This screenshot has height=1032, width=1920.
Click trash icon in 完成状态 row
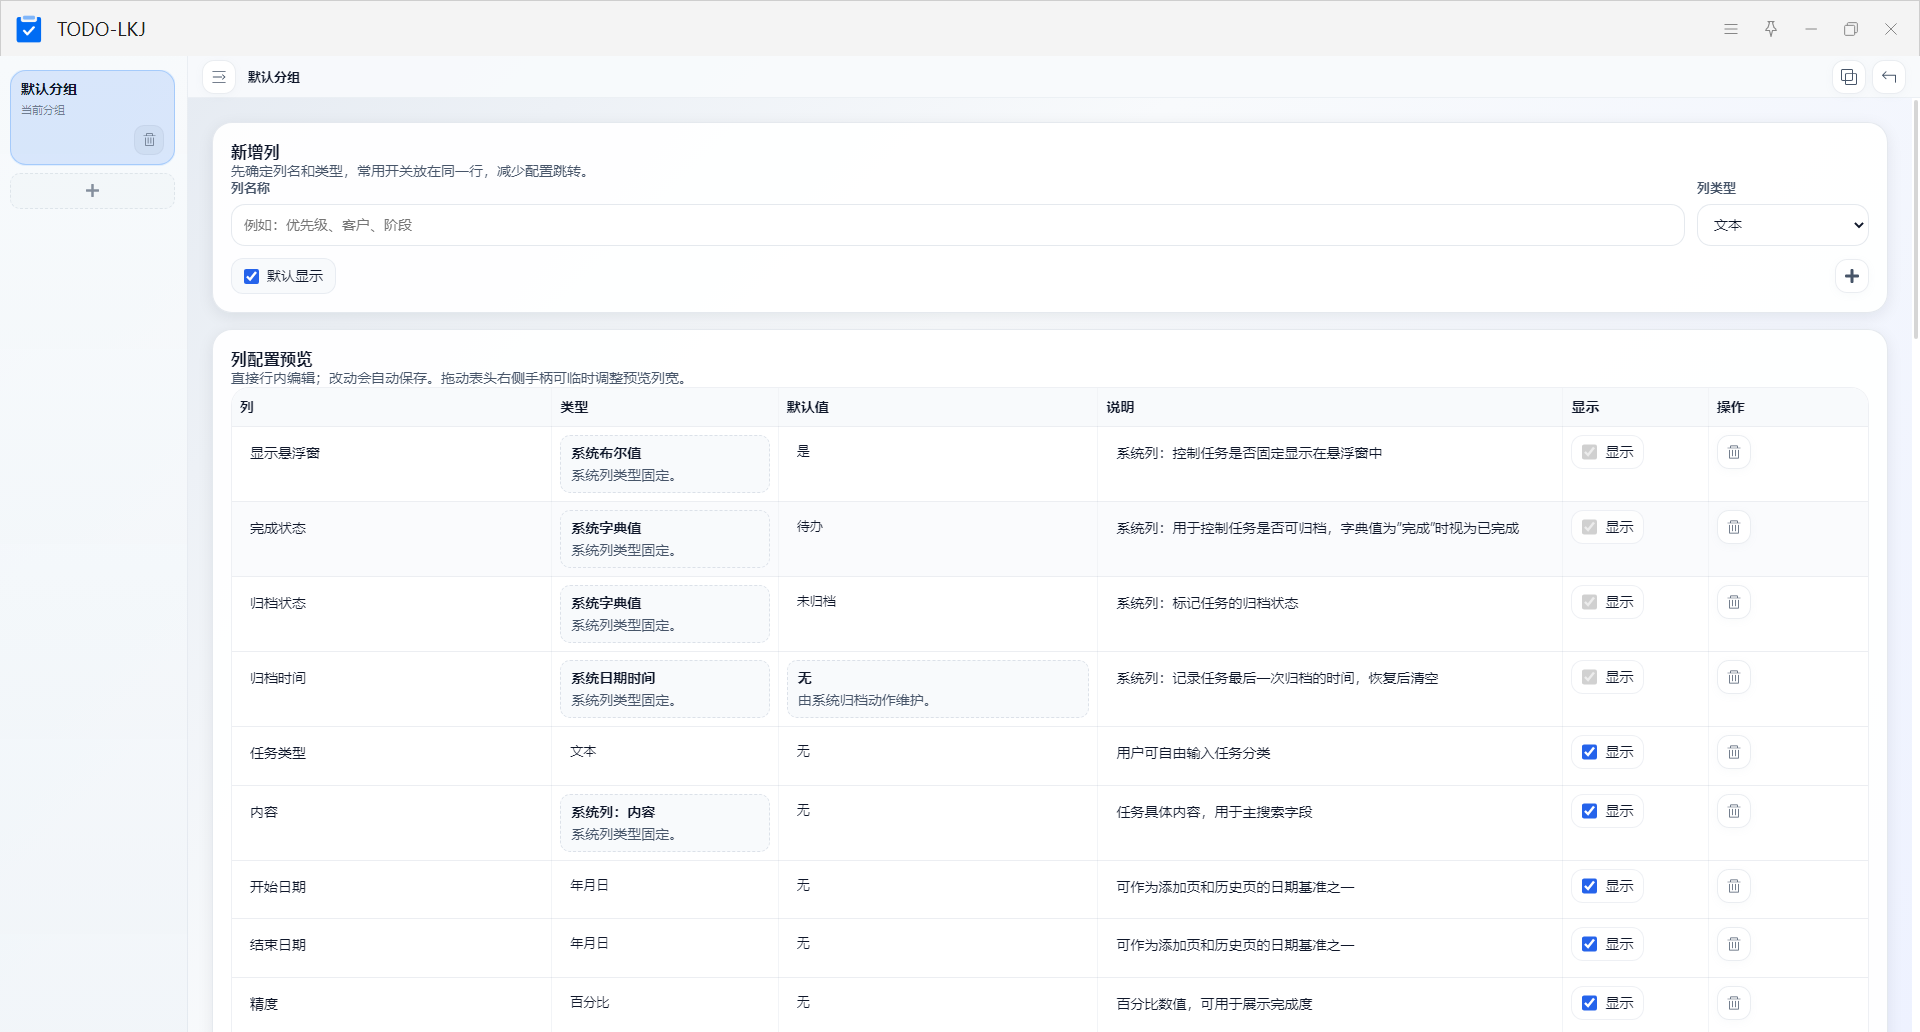point(1734,527)
